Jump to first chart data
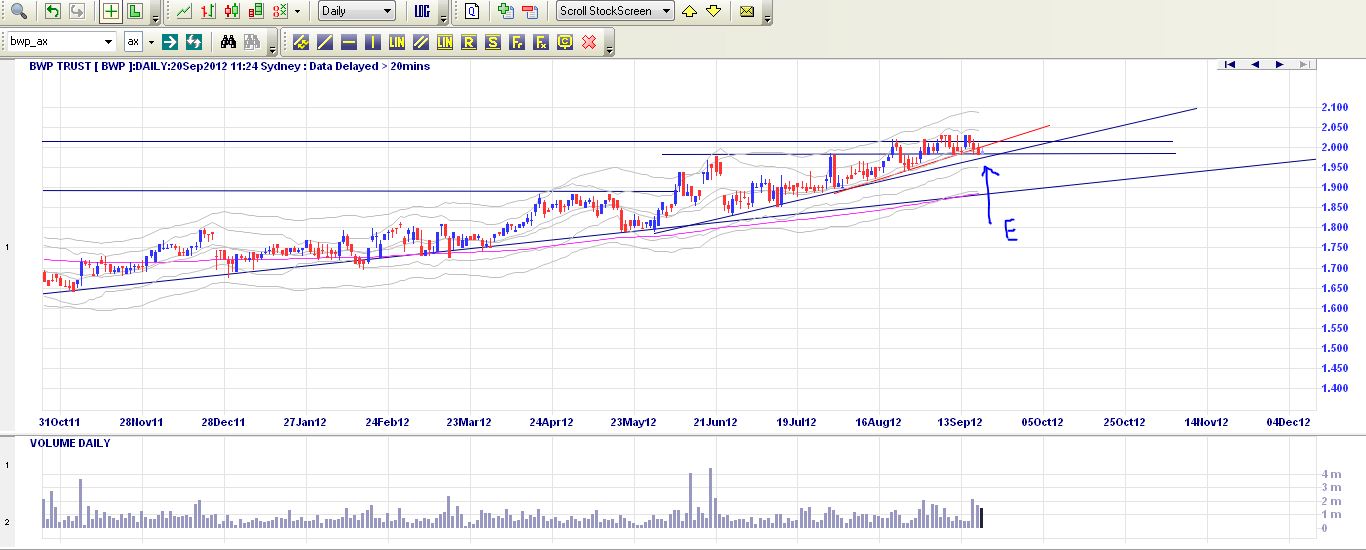The width and height of the screenshot is (1366, 550). point(1230,64)
